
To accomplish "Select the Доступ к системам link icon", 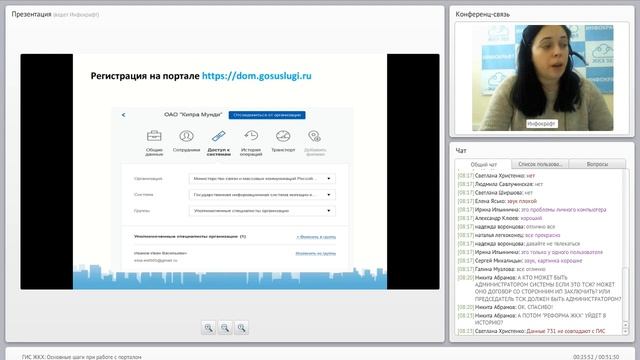I will (219, 136).
